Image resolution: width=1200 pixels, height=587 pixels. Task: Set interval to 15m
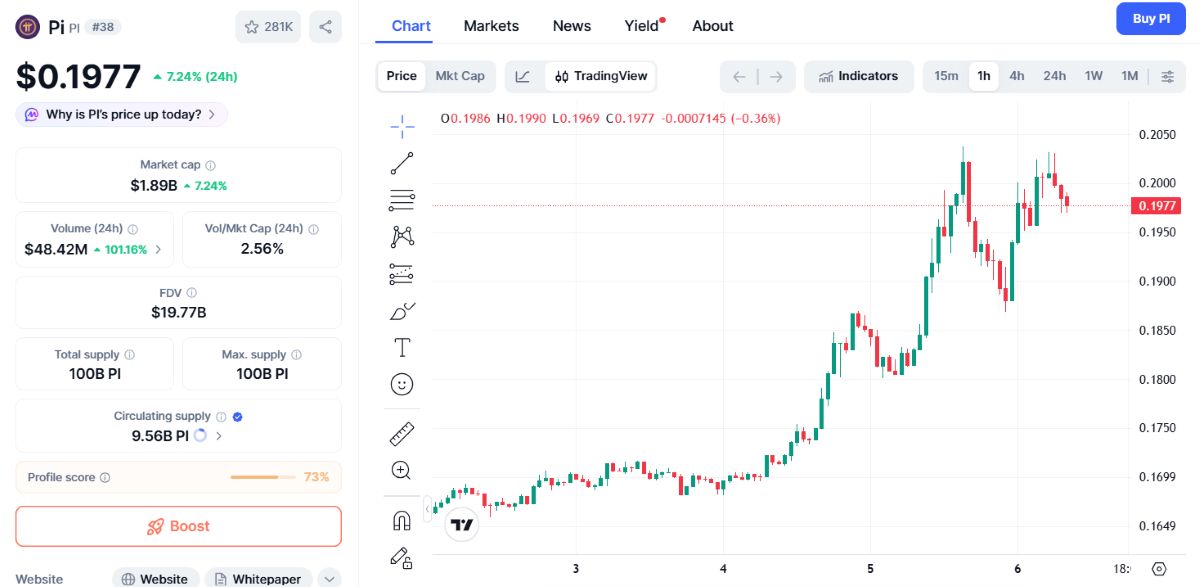(946, 76)
